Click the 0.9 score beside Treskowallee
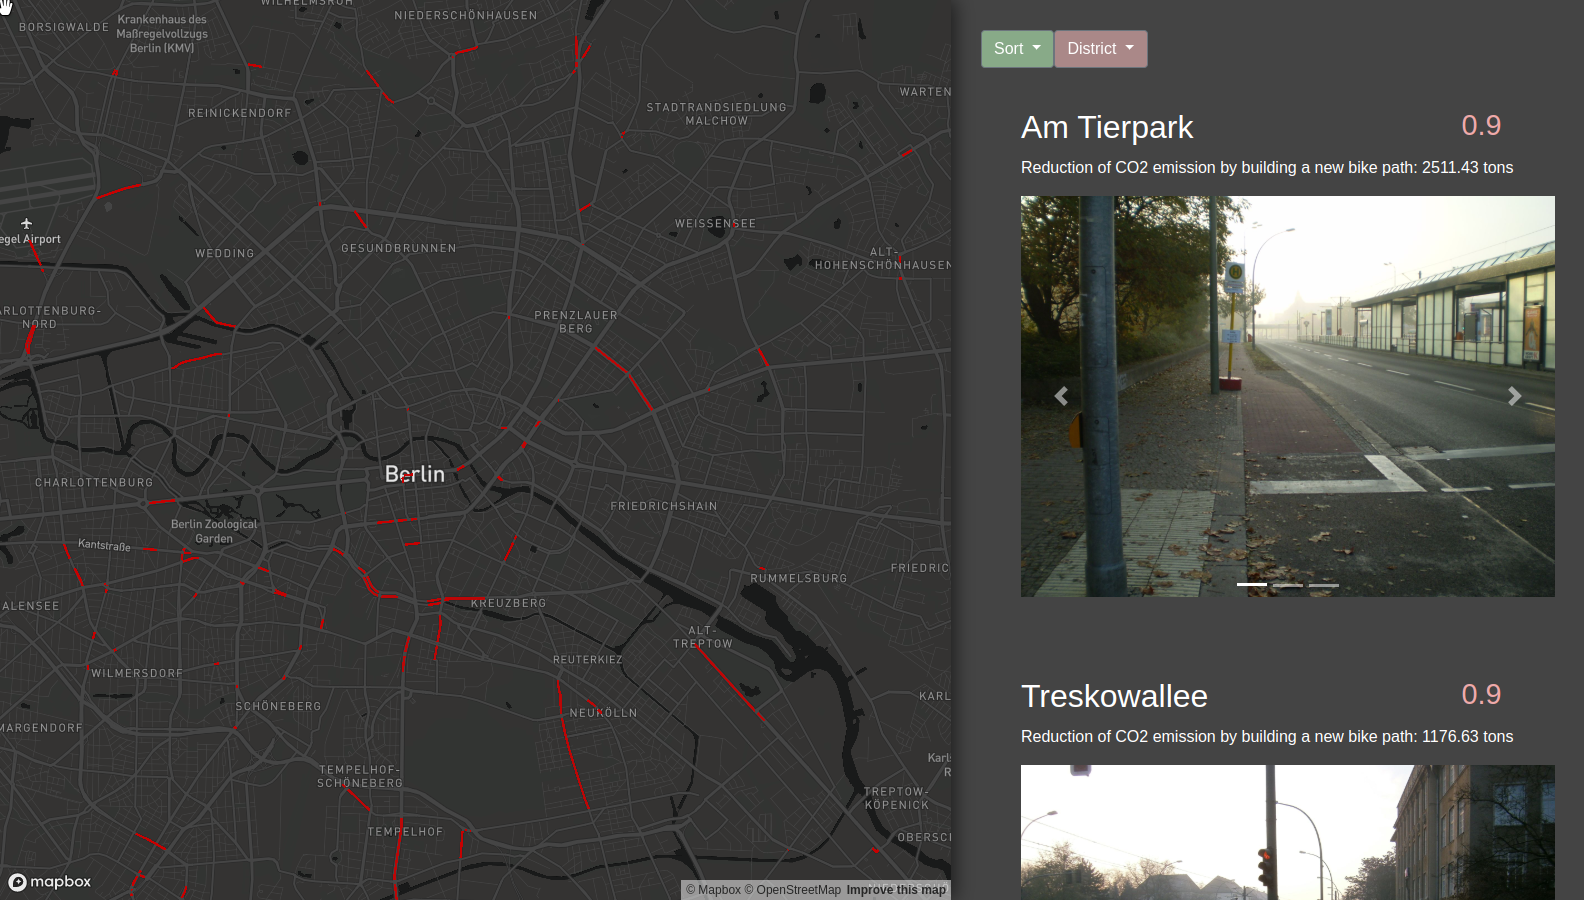 (x=1481, y=695)
